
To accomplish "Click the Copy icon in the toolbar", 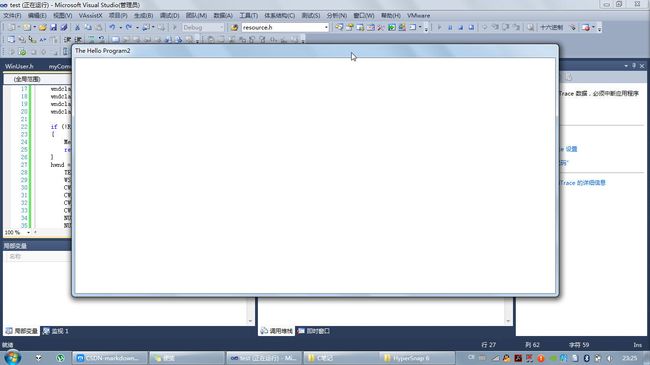I will point(88,27).
